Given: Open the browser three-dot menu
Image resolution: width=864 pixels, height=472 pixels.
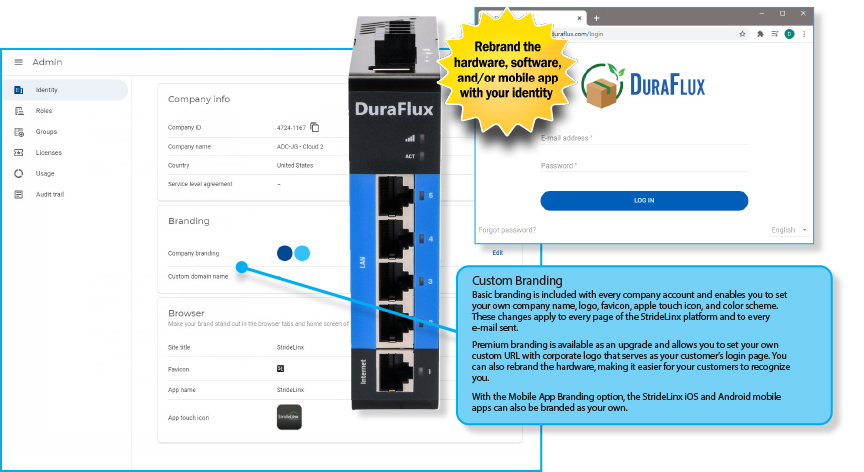Looking at the screenshot, I should pos(804,34).
